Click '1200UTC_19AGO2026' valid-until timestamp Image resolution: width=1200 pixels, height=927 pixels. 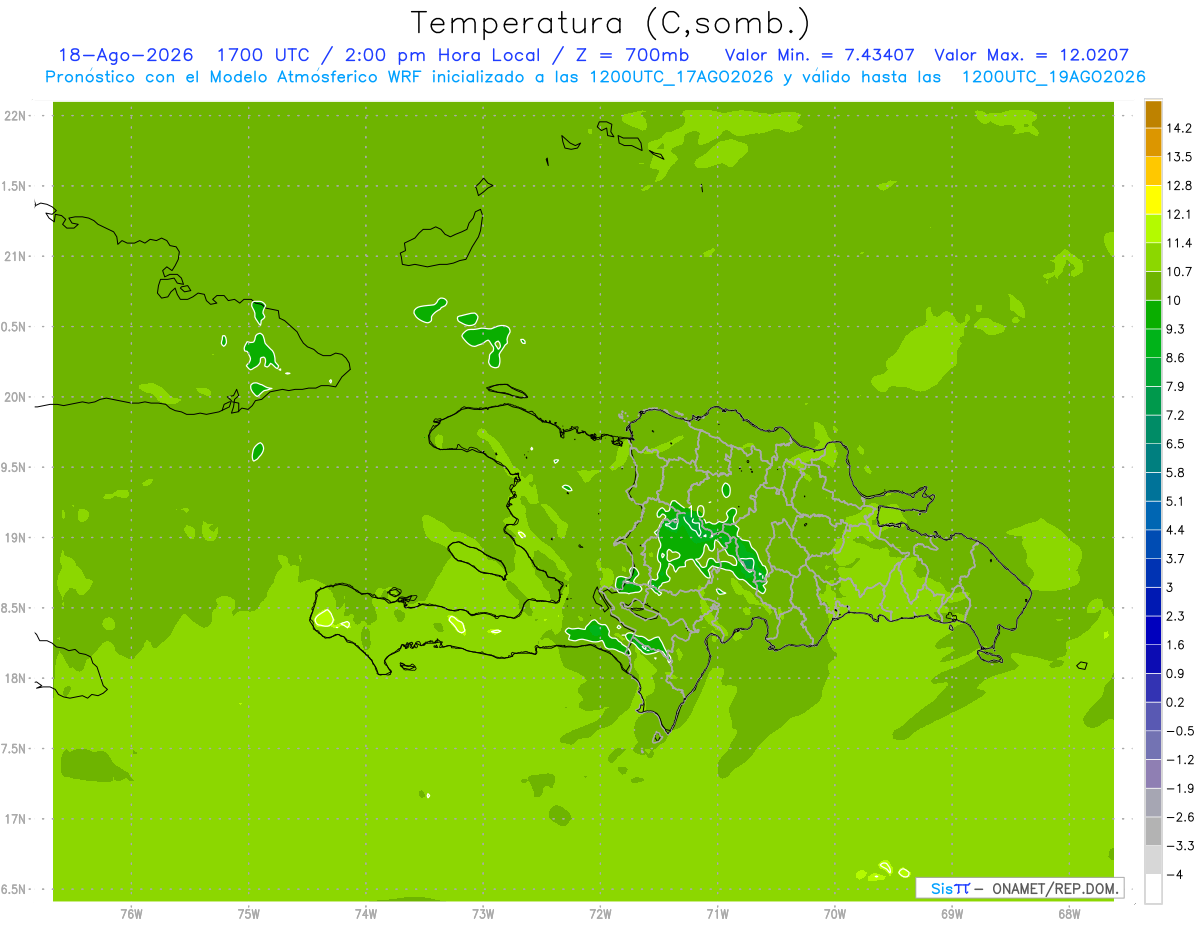pos(1053,76)
